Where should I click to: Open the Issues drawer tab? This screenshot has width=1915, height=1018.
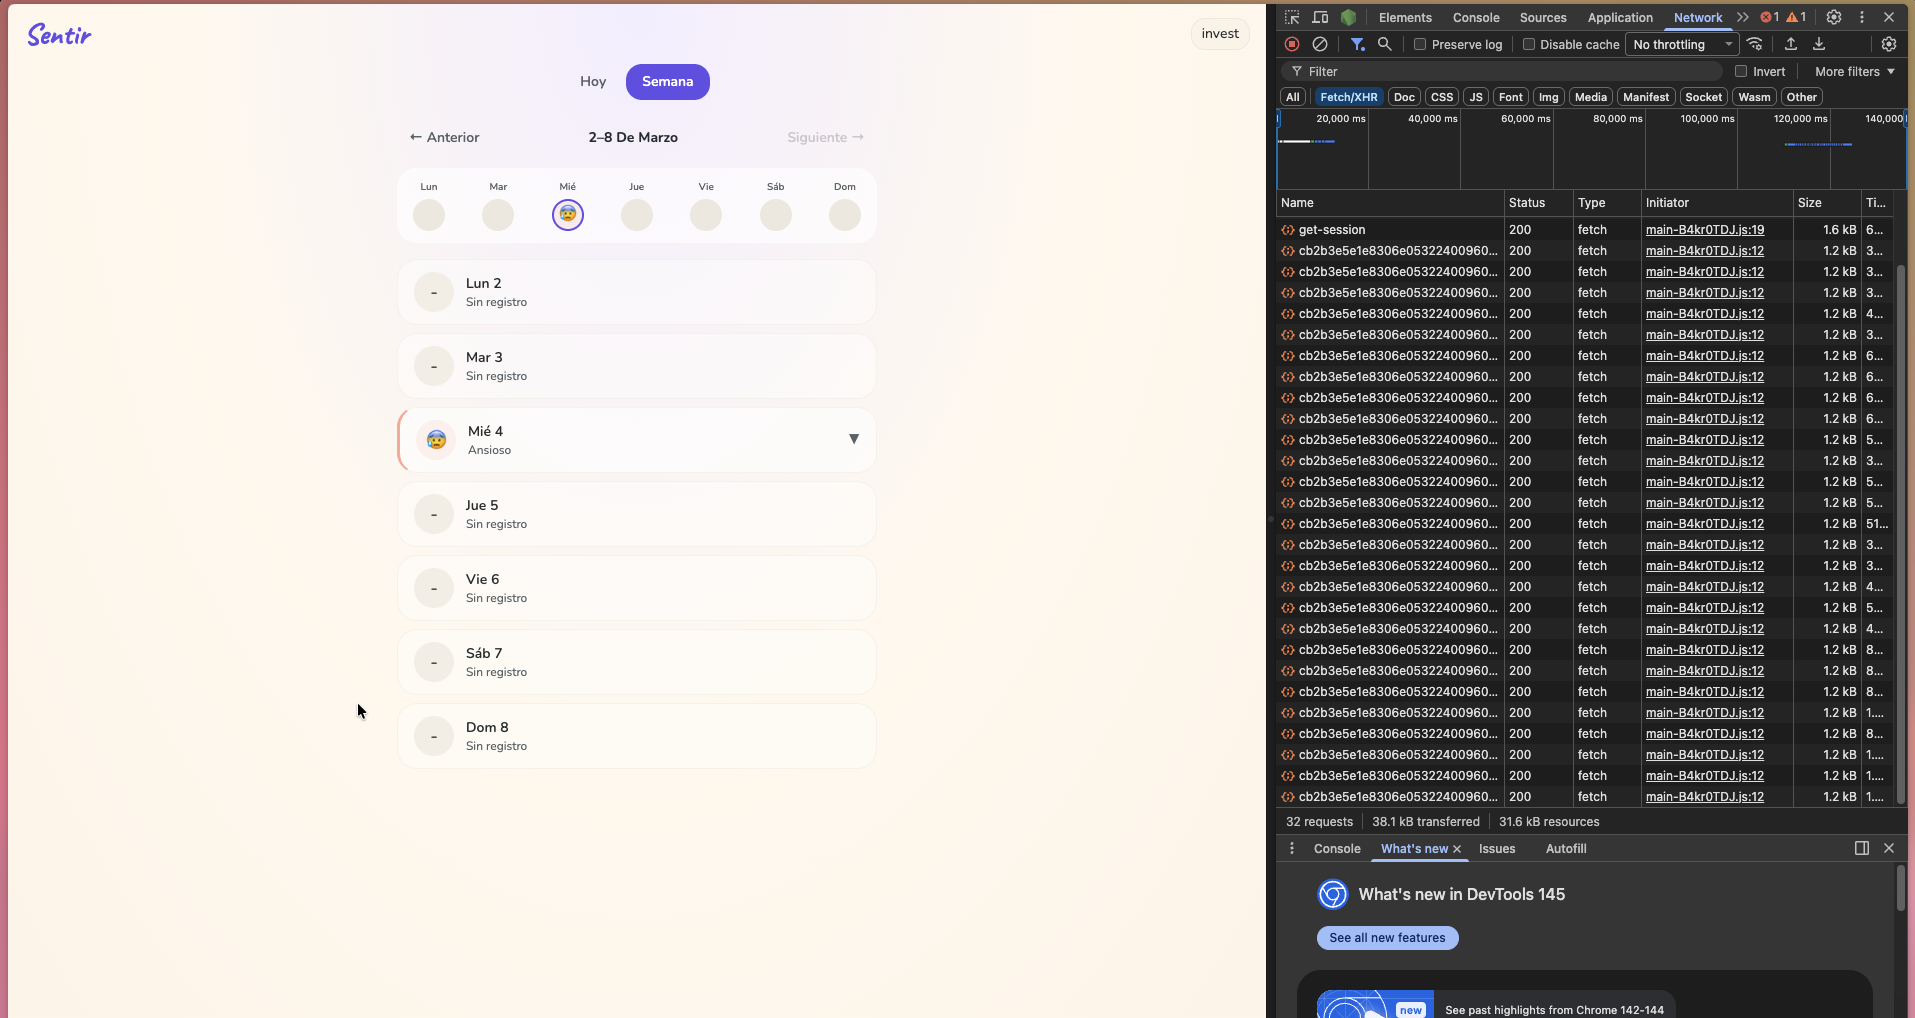[1497, 848]
